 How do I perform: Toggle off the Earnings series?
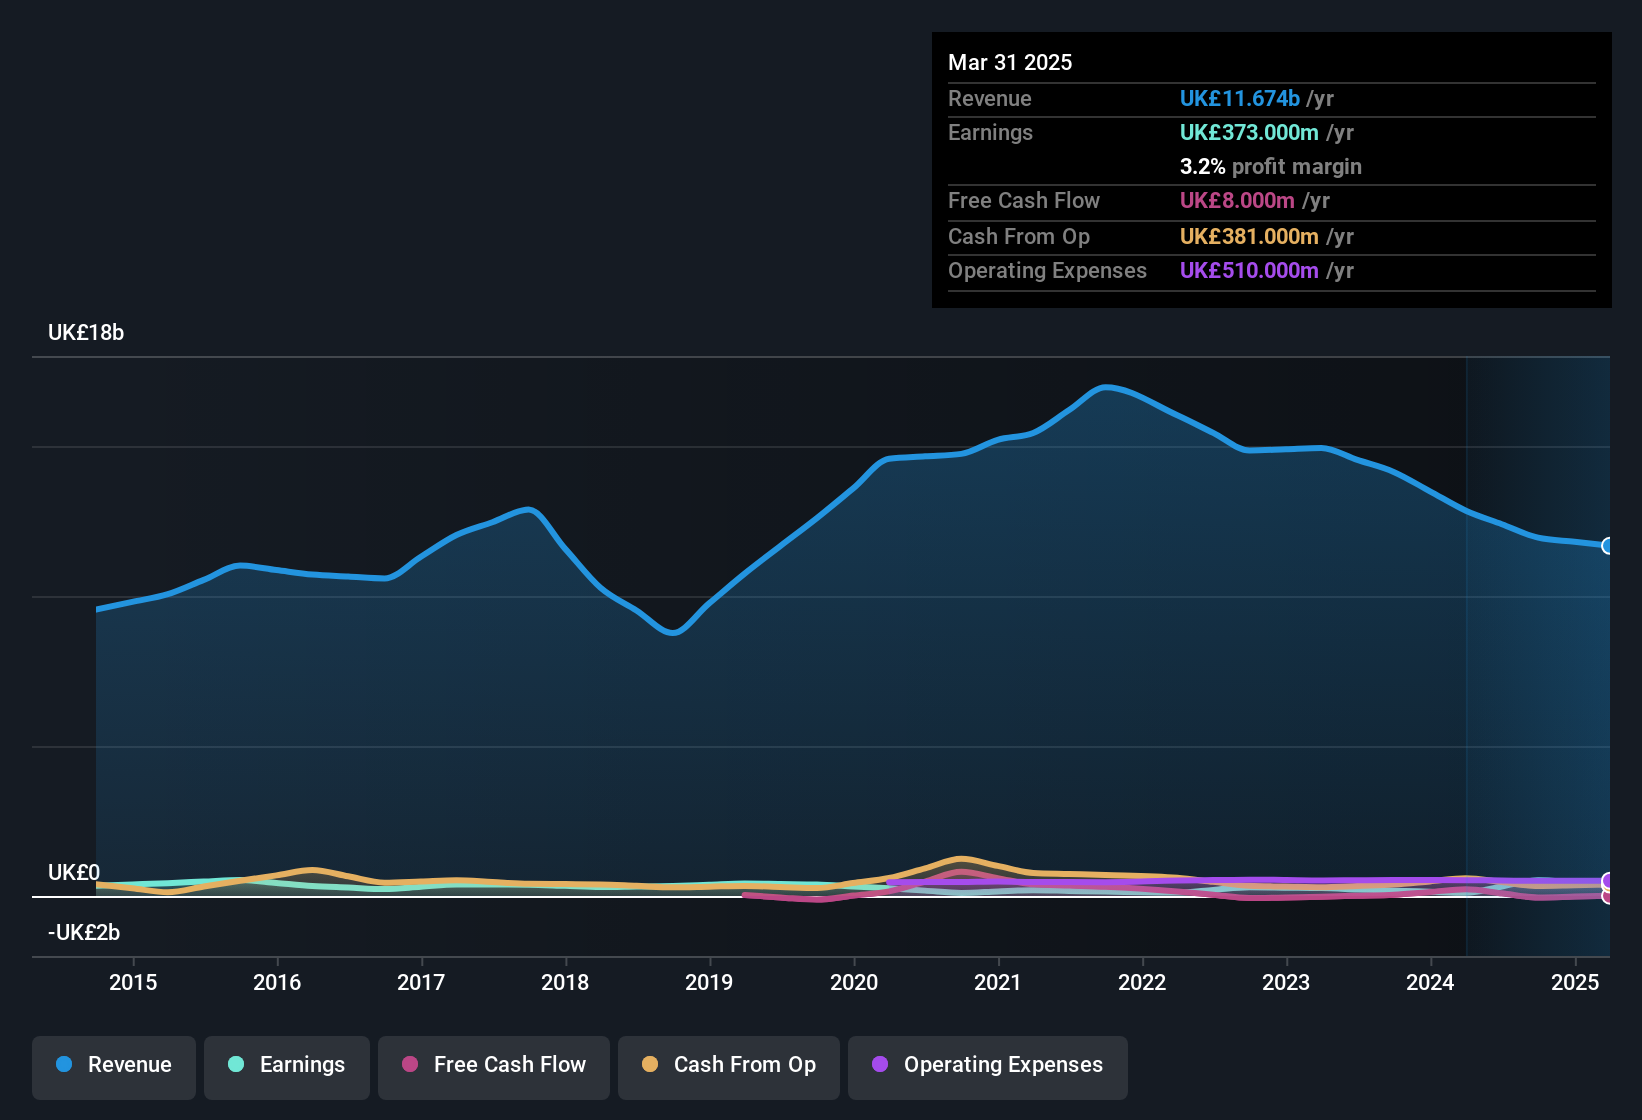tap(286, 1065)
